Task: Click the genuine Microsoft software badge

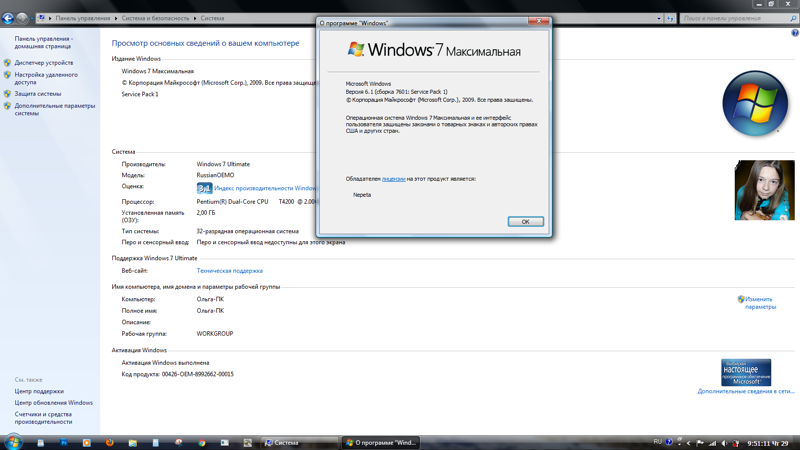Action: point(746,372)
